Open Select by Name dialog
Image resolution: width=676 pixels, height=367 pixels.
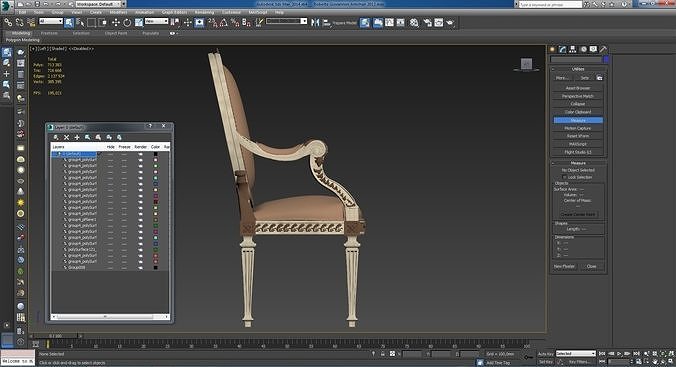click(80, 22)
